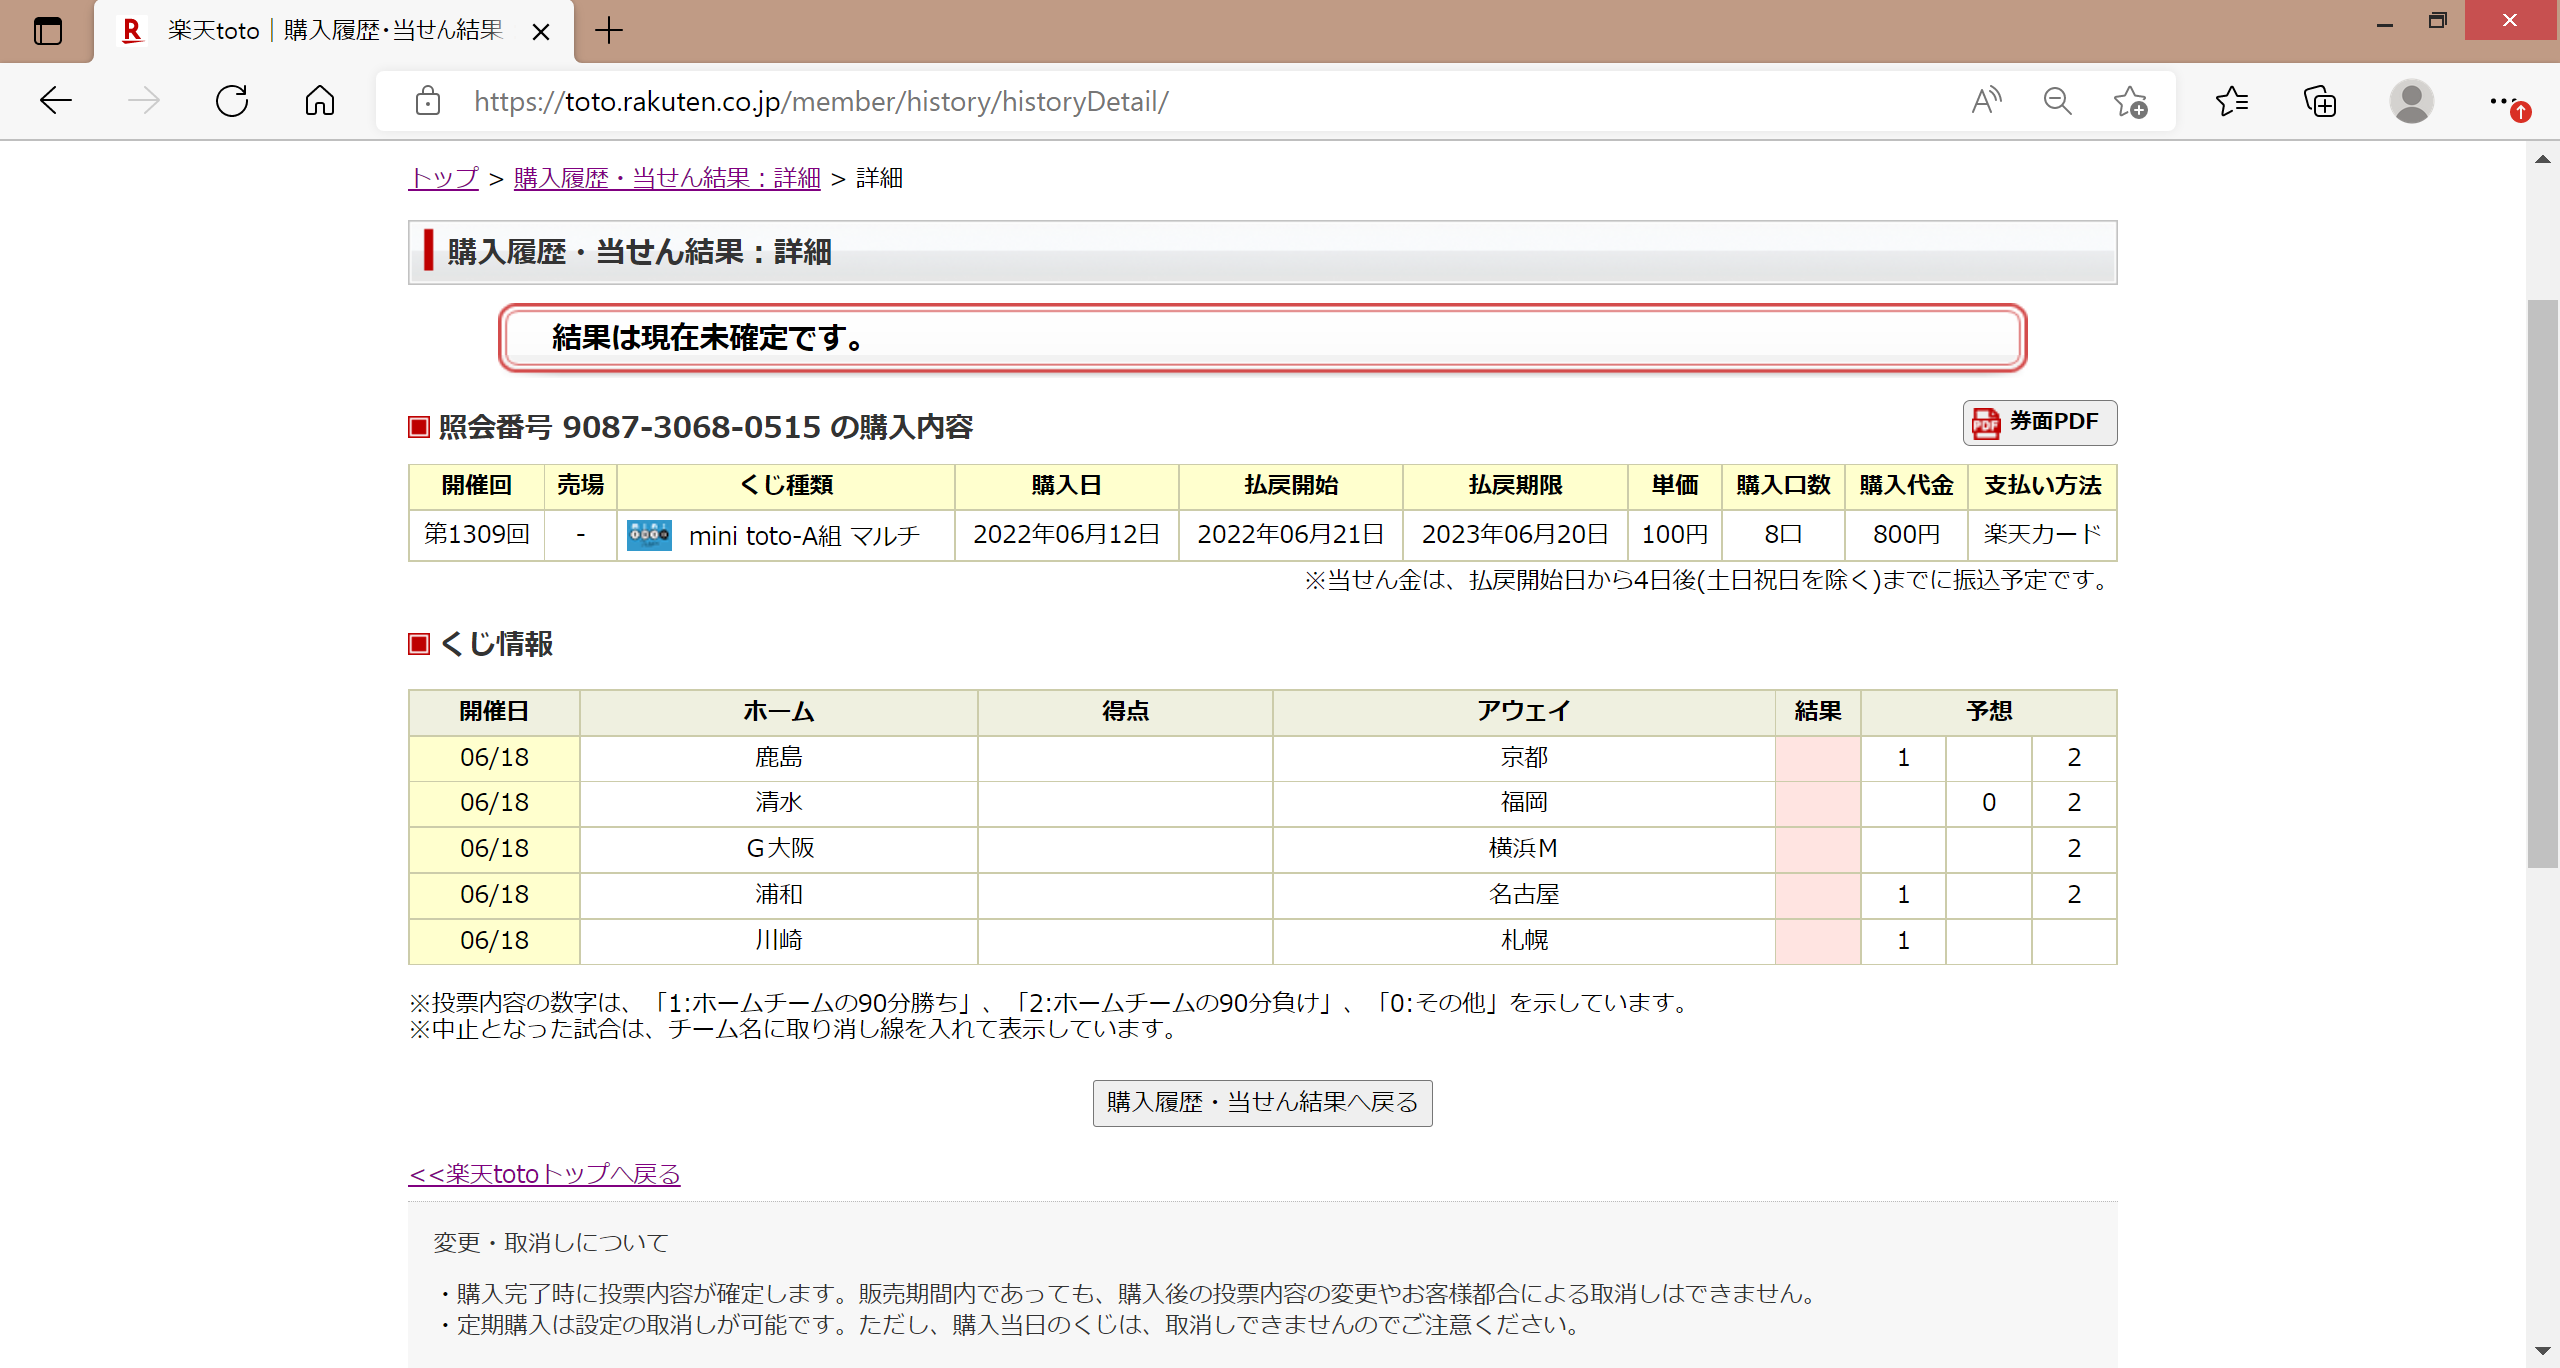Screen dimensions: 2560x1368
Task: View site info lock icon
Action: tap(428, 101)
